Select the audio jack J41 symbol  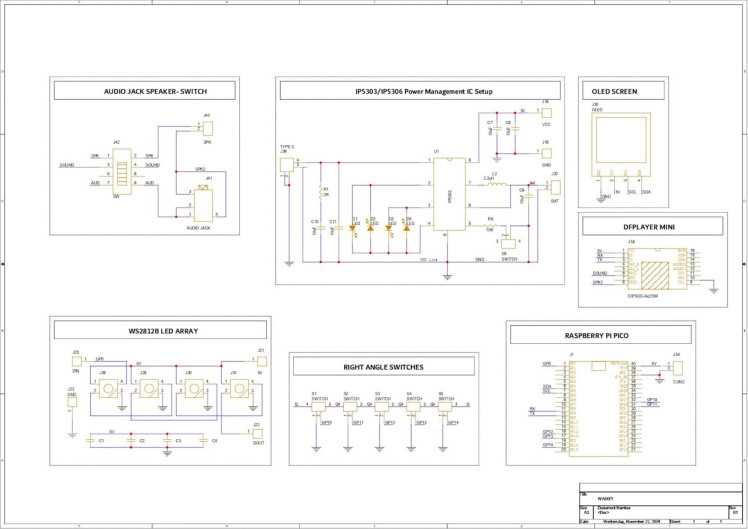[x=203, y=205]
